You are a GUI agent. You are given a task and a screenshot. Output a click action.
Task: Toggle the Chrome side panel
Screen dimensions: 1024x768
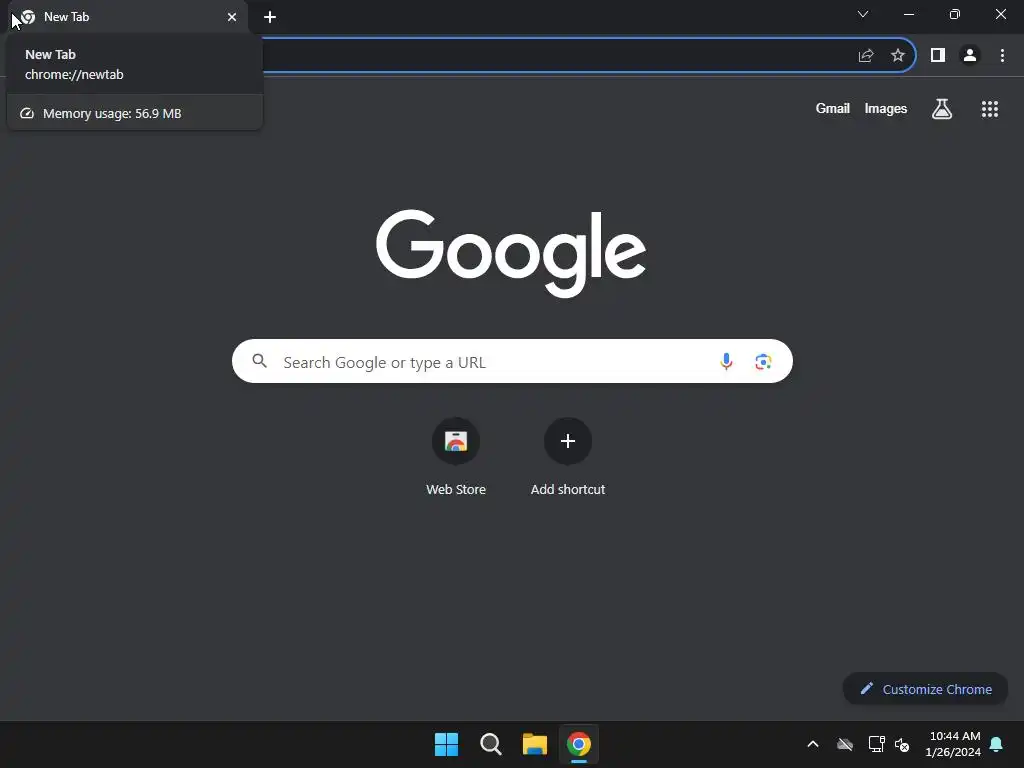938,56
